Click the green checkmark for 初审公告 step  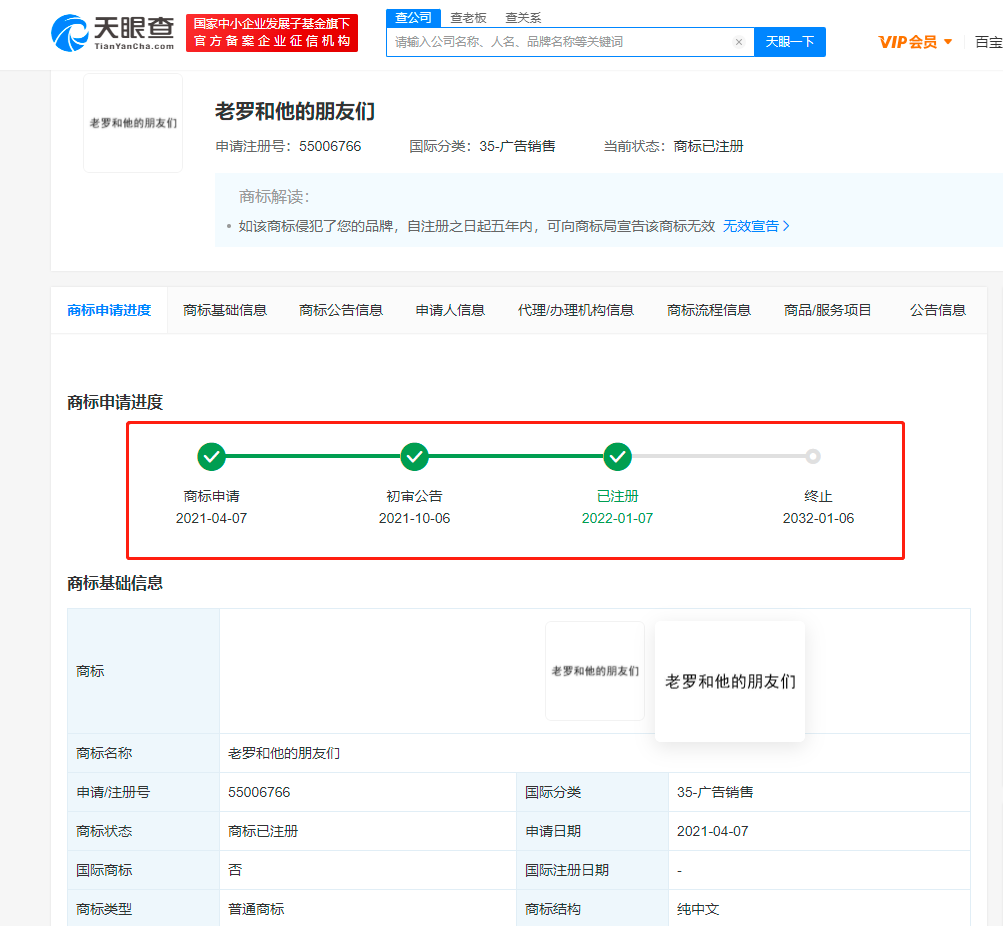pyautogui.click(x=414, y=457)
